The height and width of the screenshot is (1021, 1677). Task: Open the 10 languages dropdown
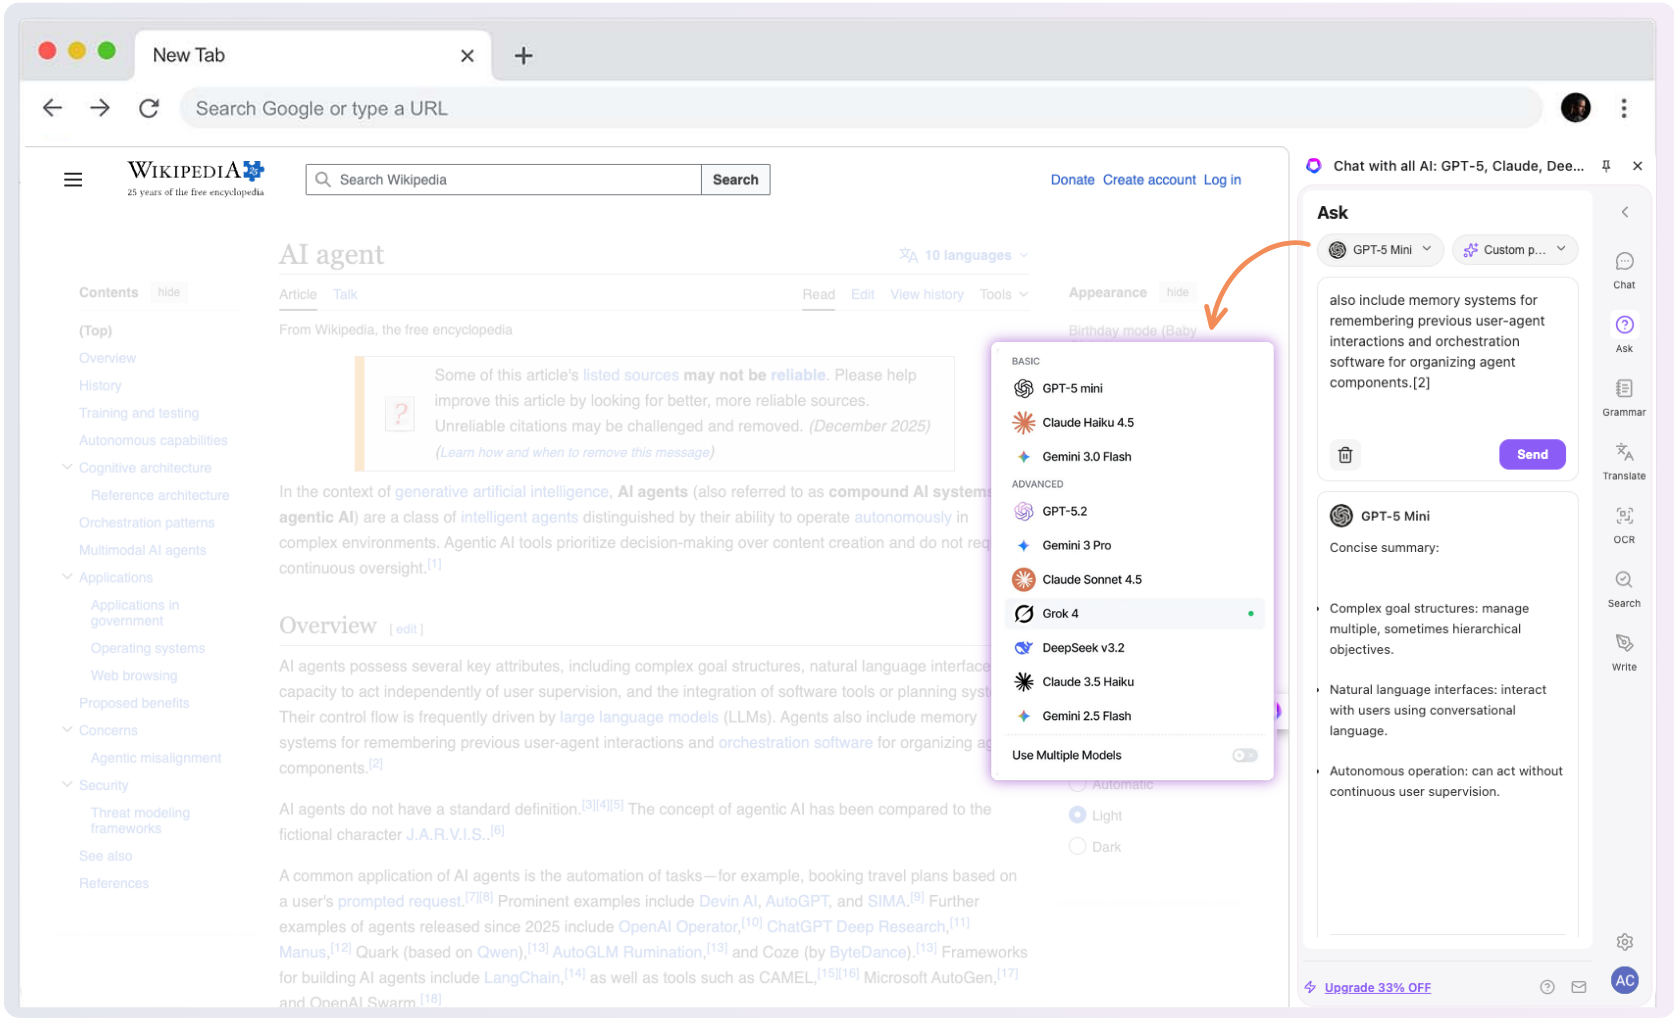(x=964, y=256)
